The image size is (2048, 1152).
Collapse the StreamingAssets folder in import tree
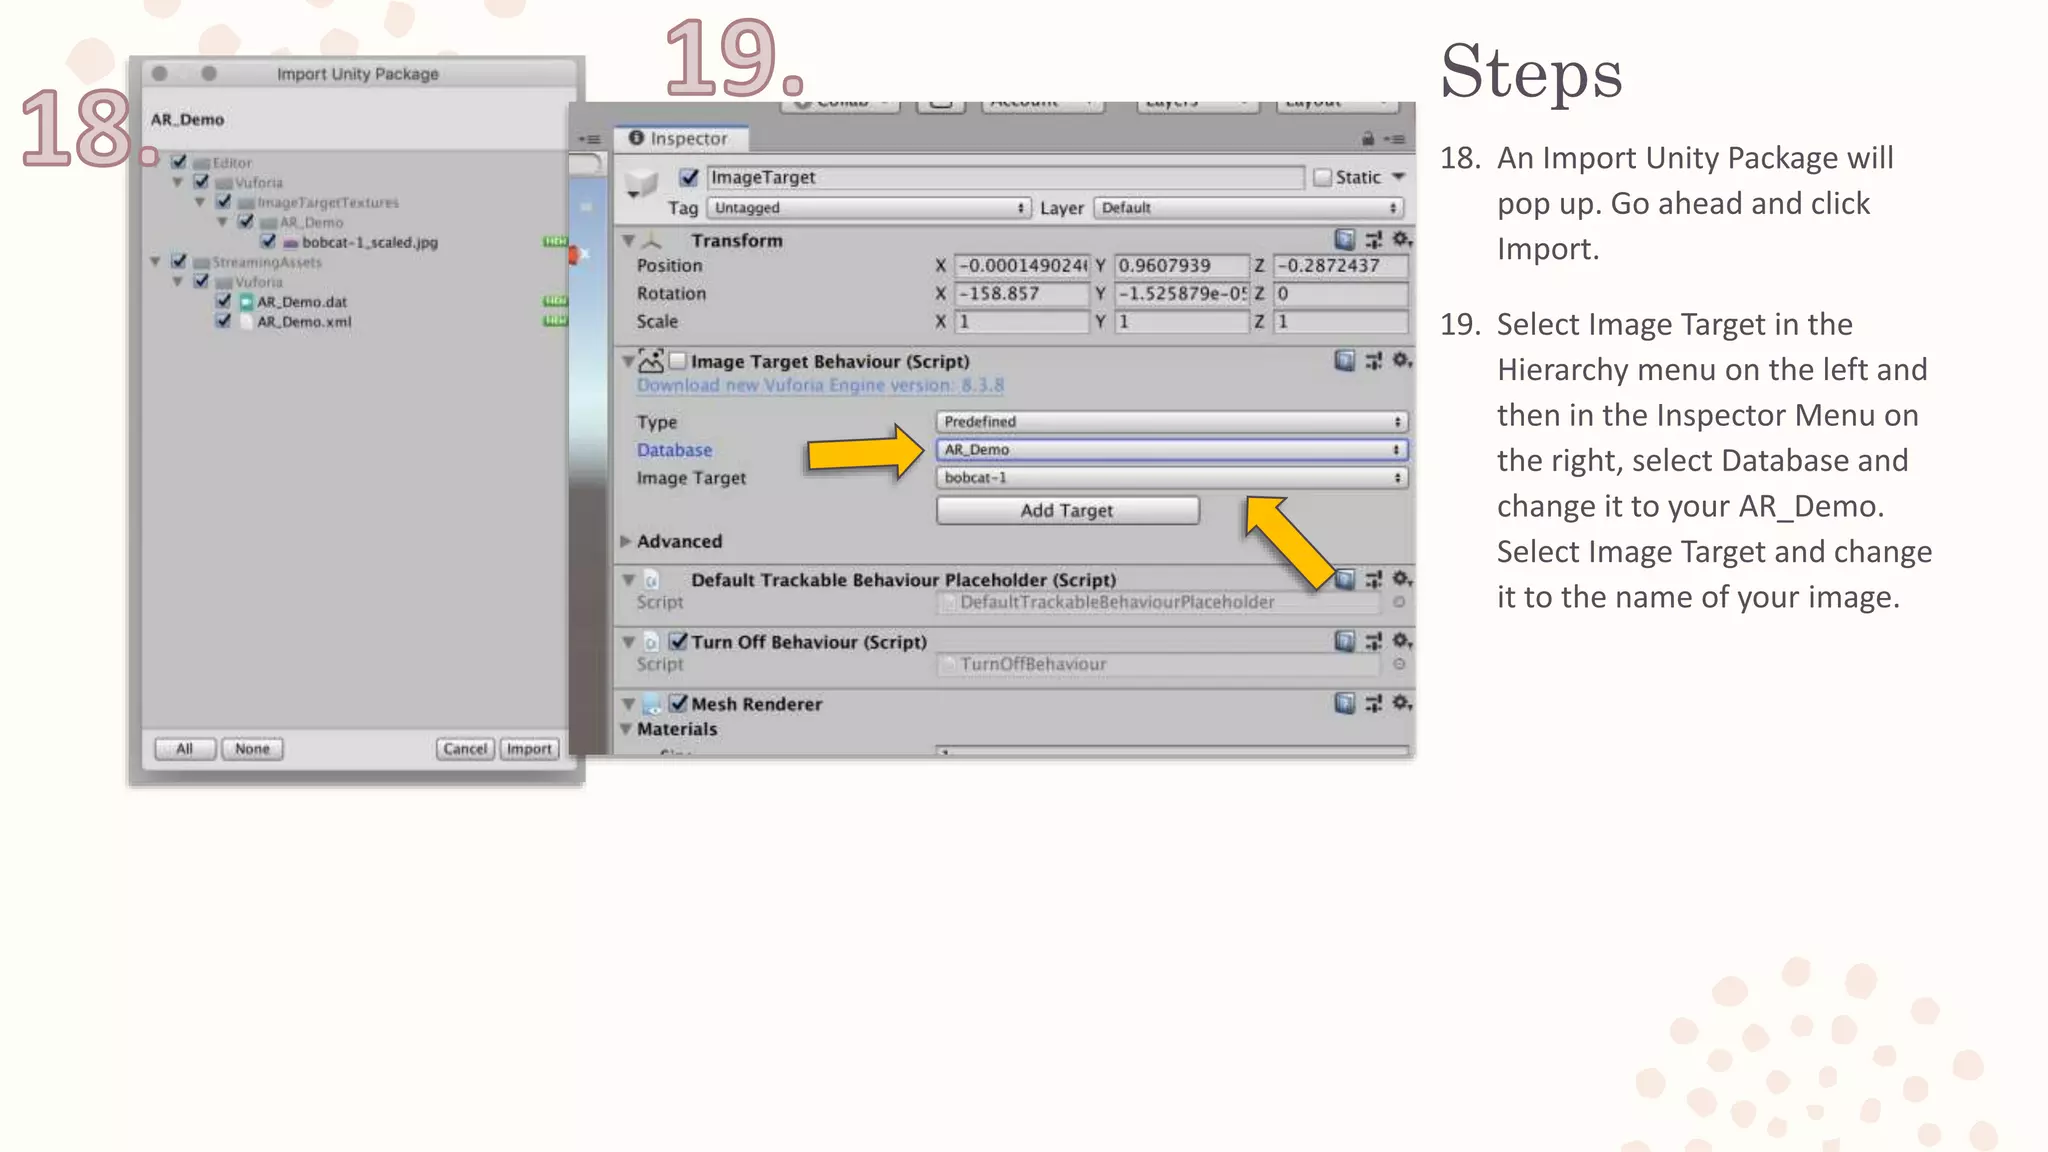[x=155, y=262]
